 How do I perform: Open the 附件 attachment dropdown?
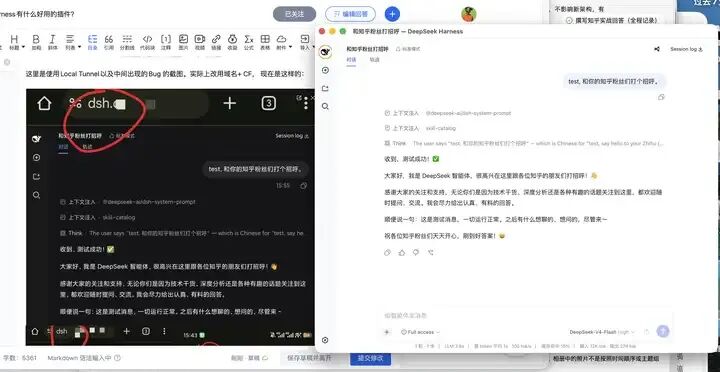(x=283, y=41)
